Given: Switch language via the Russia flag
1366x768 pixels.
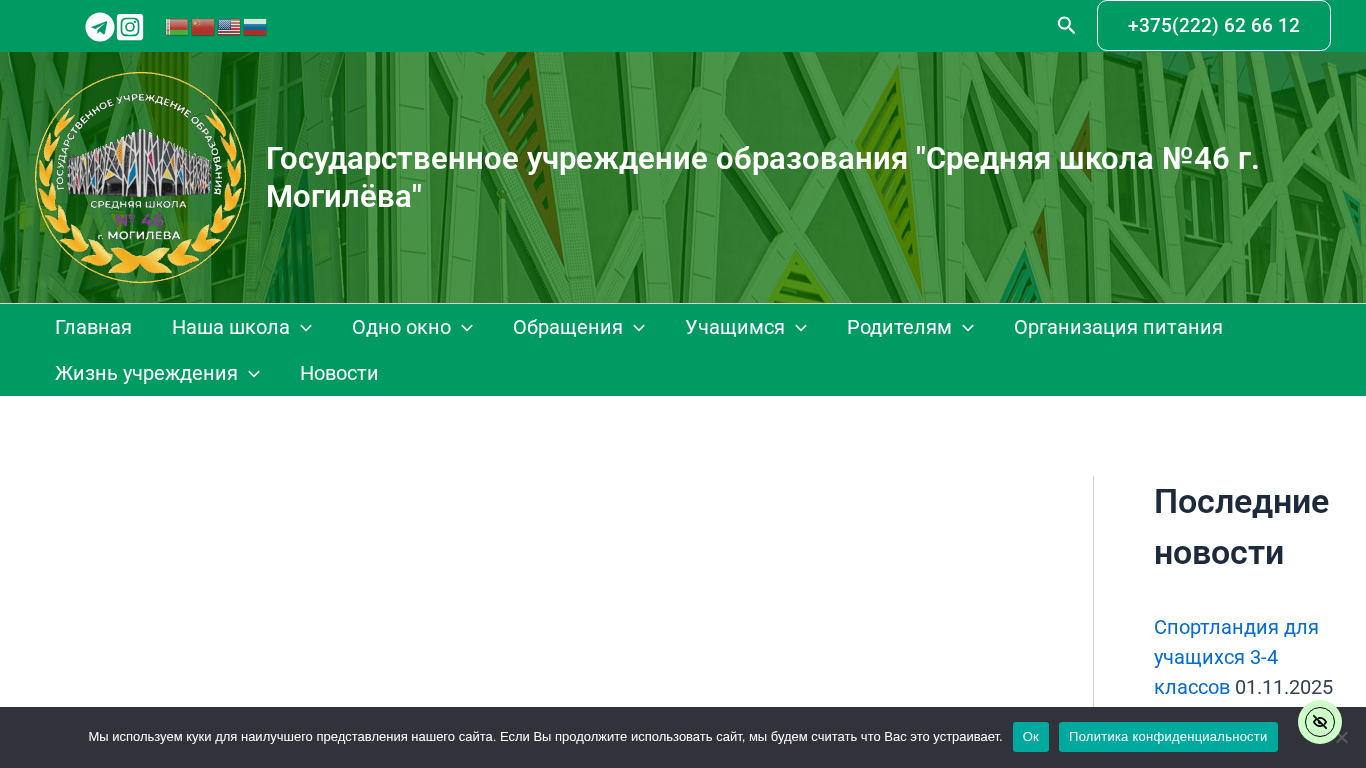Looking at the screenshot, I should 255,27.
